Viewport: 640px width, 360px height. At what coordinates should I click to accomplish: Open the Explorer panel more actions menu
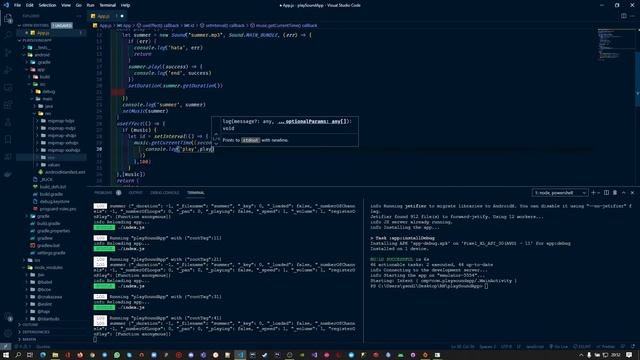79,16
